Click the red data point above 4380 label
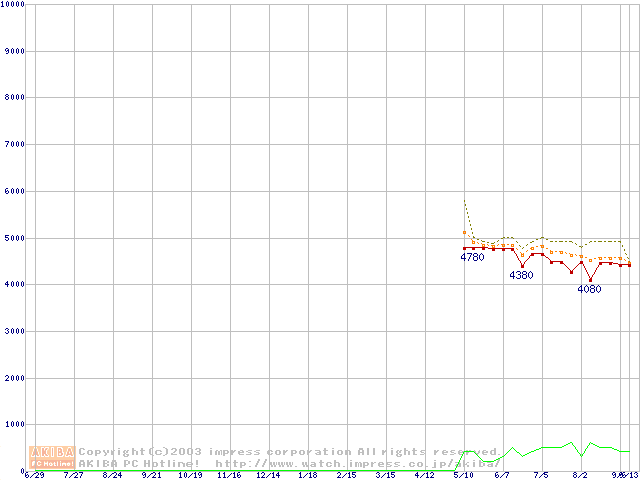This screenshot has height=480, width=640. (x=522, y=266)
